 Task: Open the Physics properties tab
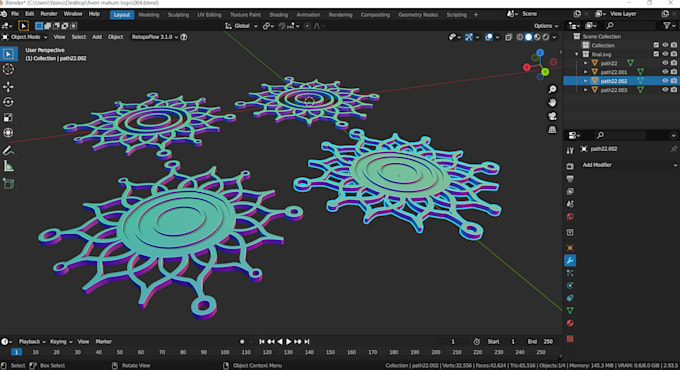coord(570,285)
